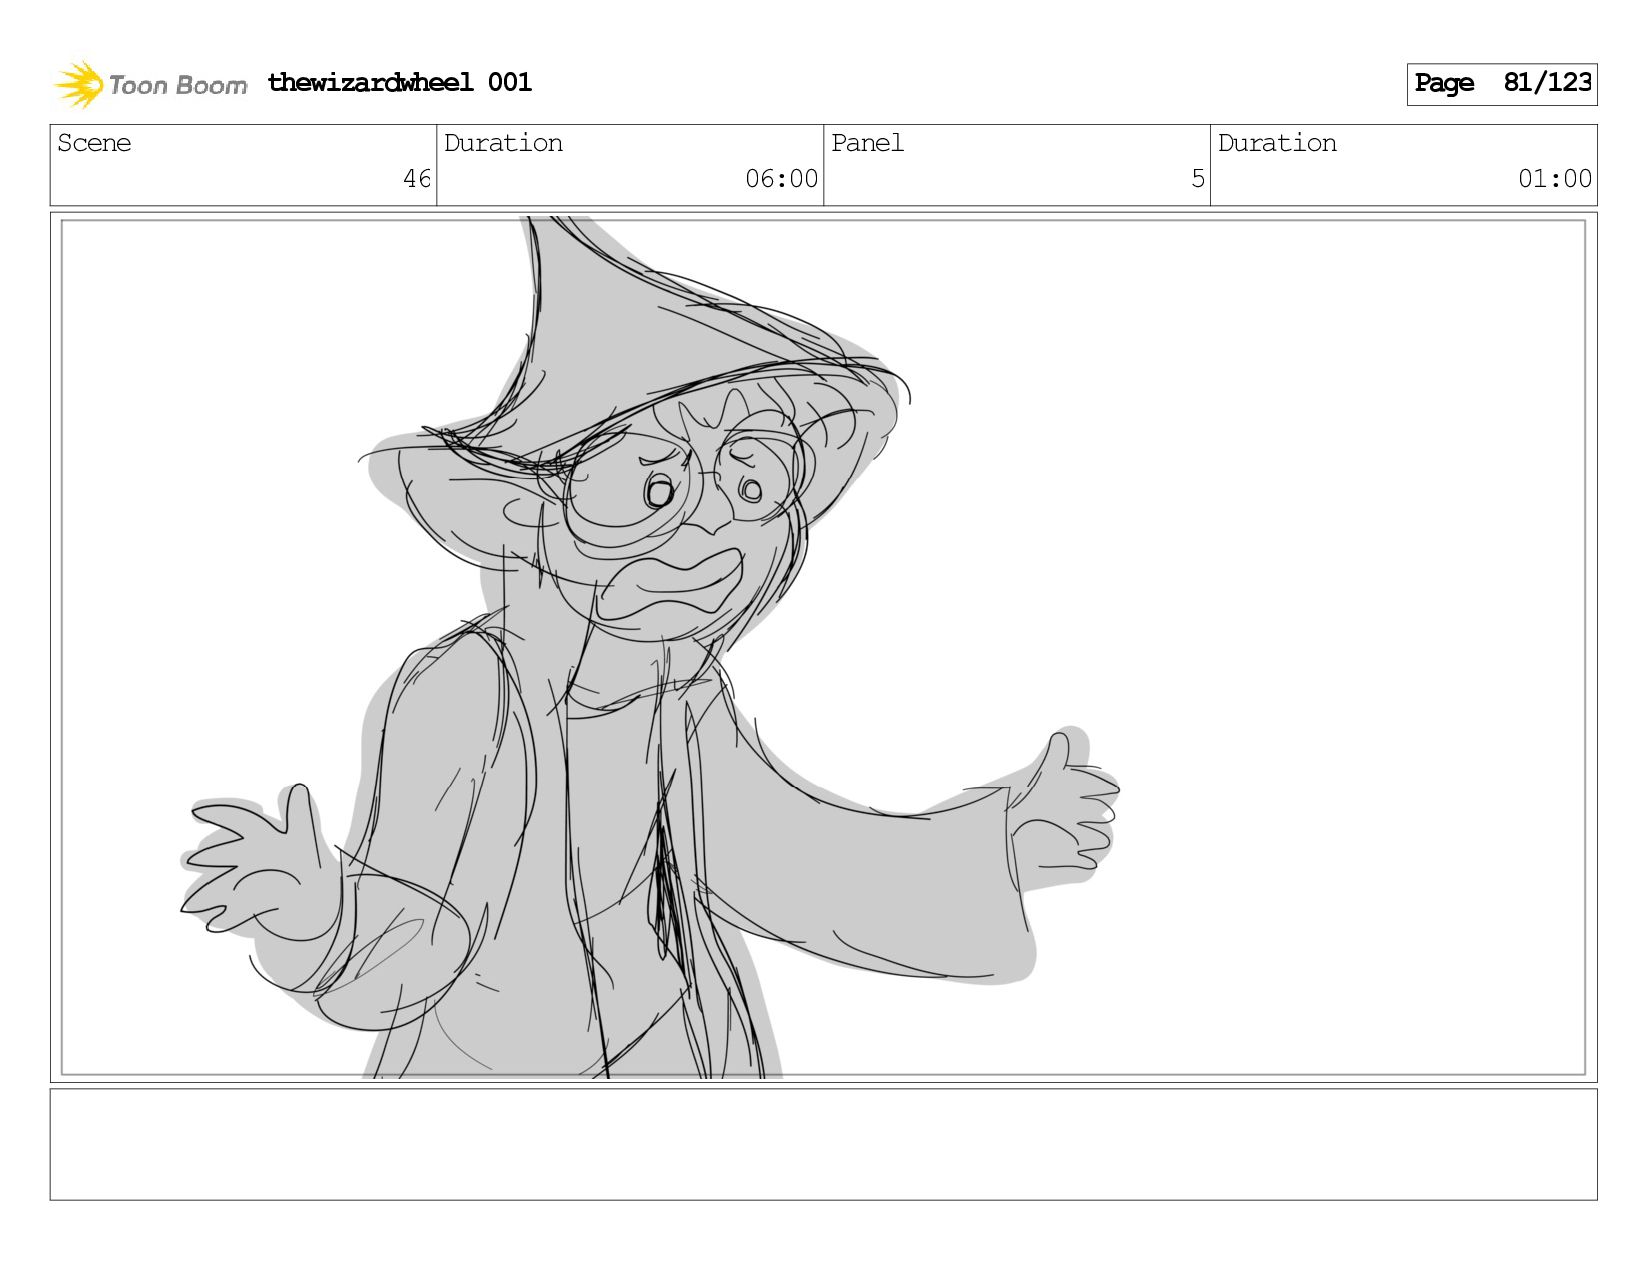The width and height of the screenshot is (1650, 1275).
Task: Click the Panel label
Action: click(867, 143)
